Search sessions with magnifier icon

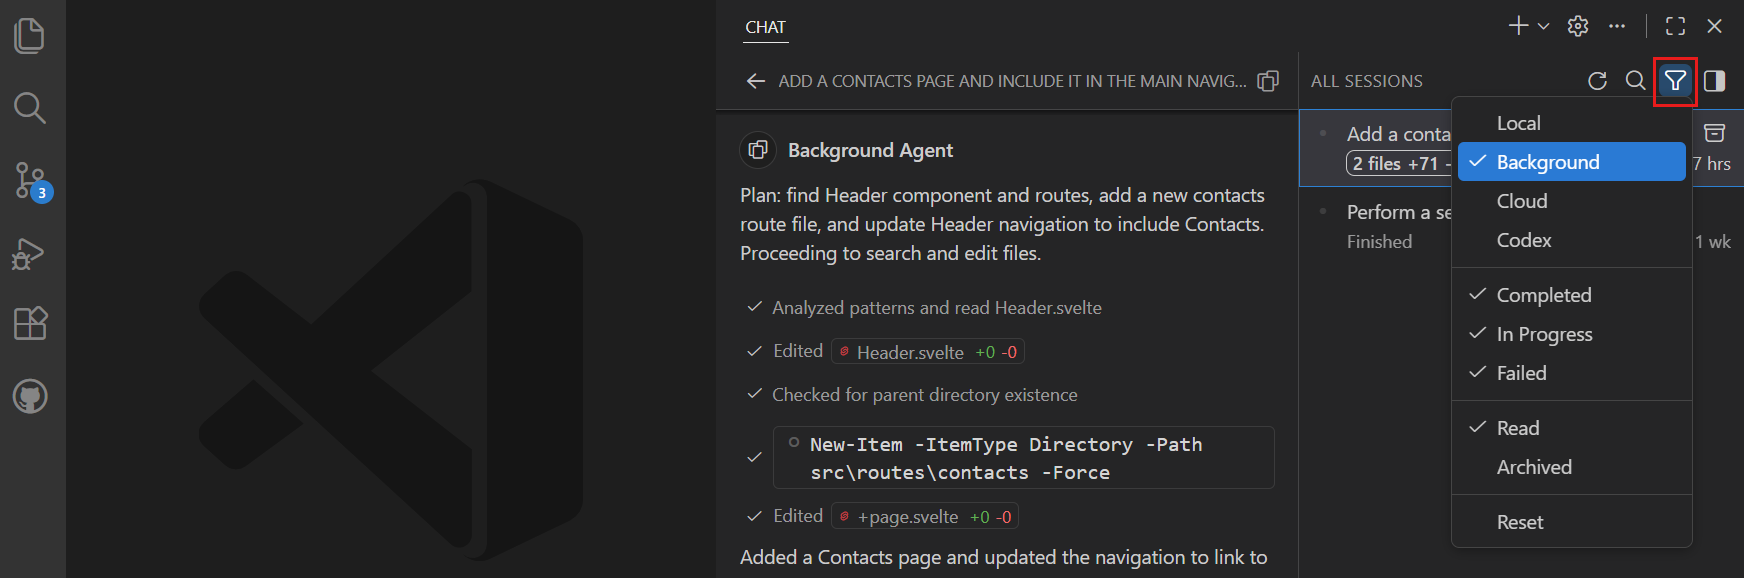(1635, 80)
